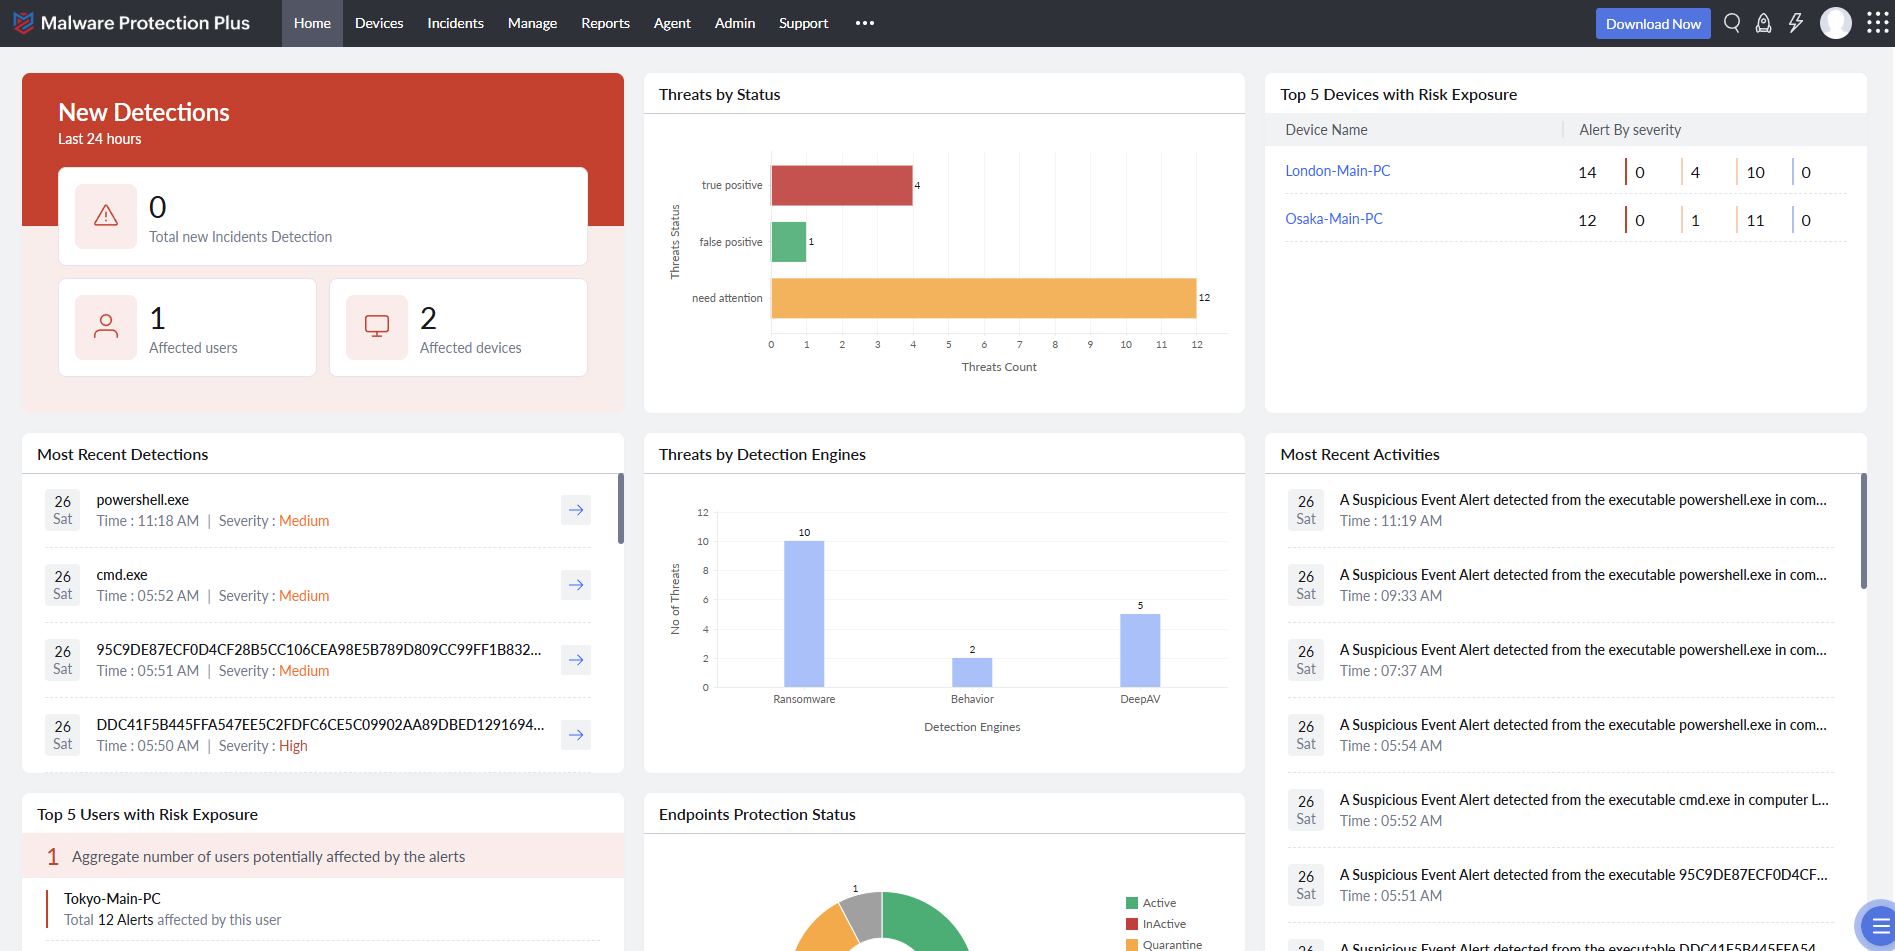Screen dimensions: 1895x951
Task: Open the lightning quick actions icon
Action: [x=1796, y=23]
